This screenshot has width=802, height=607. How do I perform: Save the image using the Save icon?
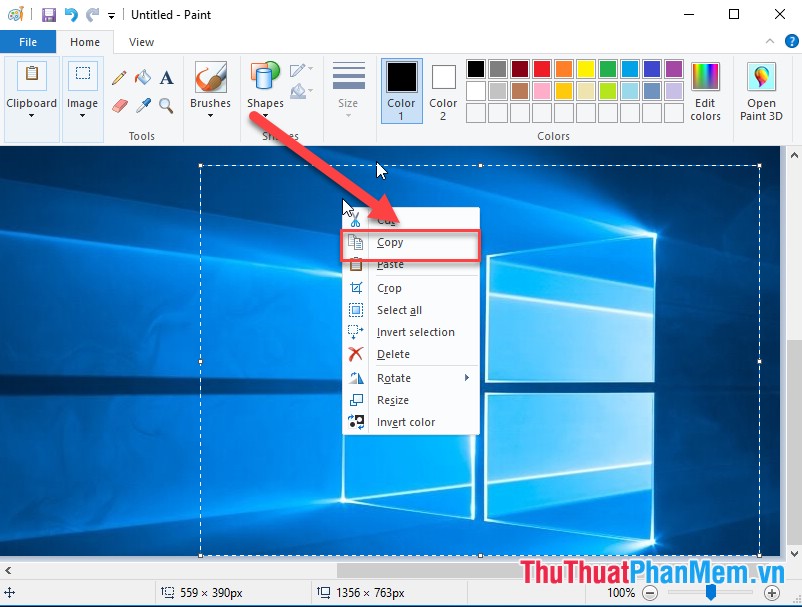[47, 14]
